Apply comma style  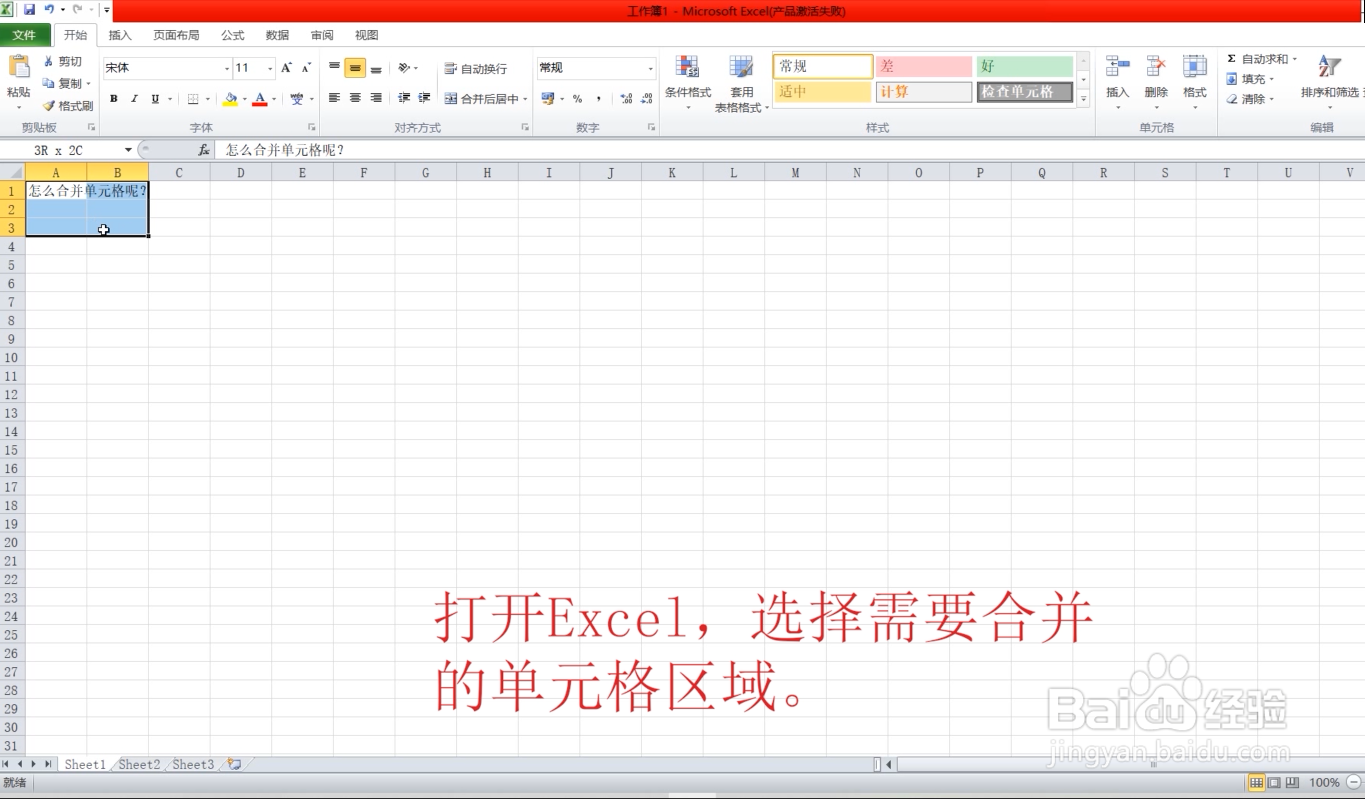pos(598,99)
